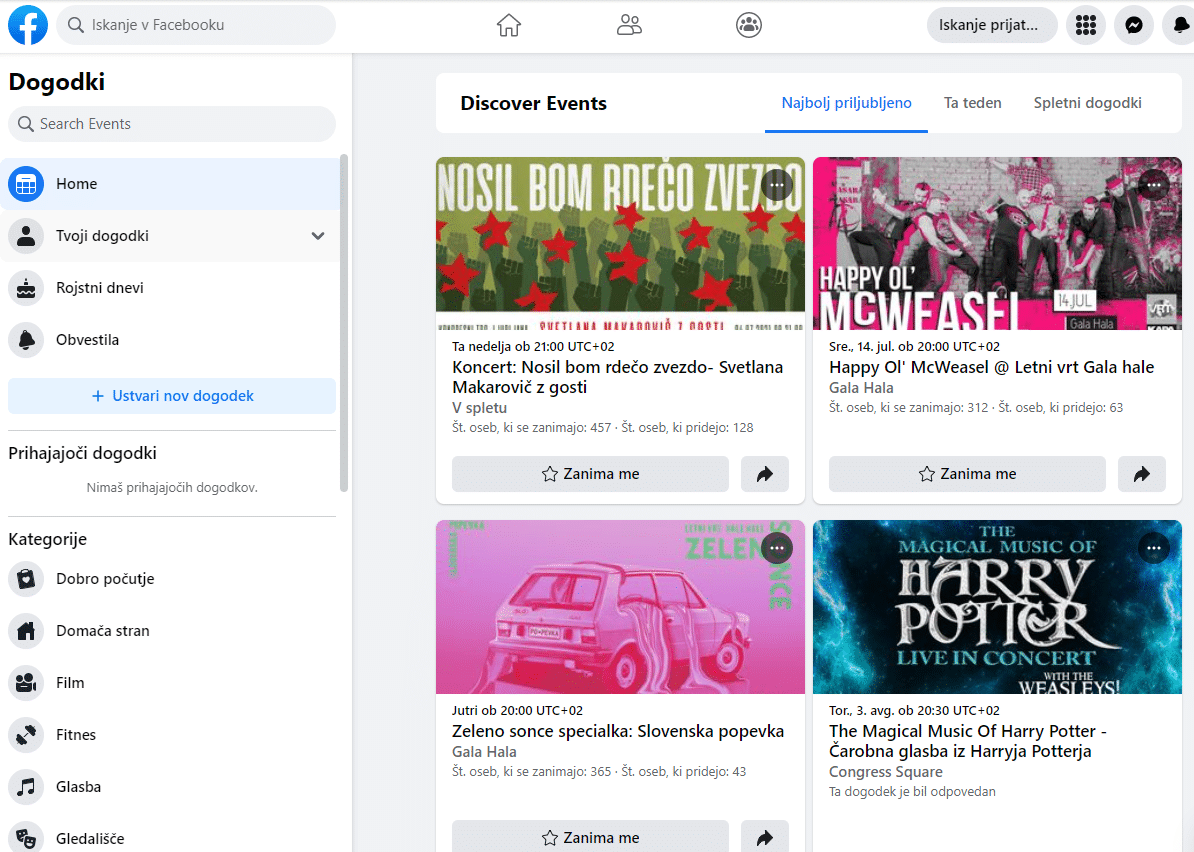Select the Gledališče category label
Image resolution: width=1194 pixels, height=852 pixels.
point(90,838)
